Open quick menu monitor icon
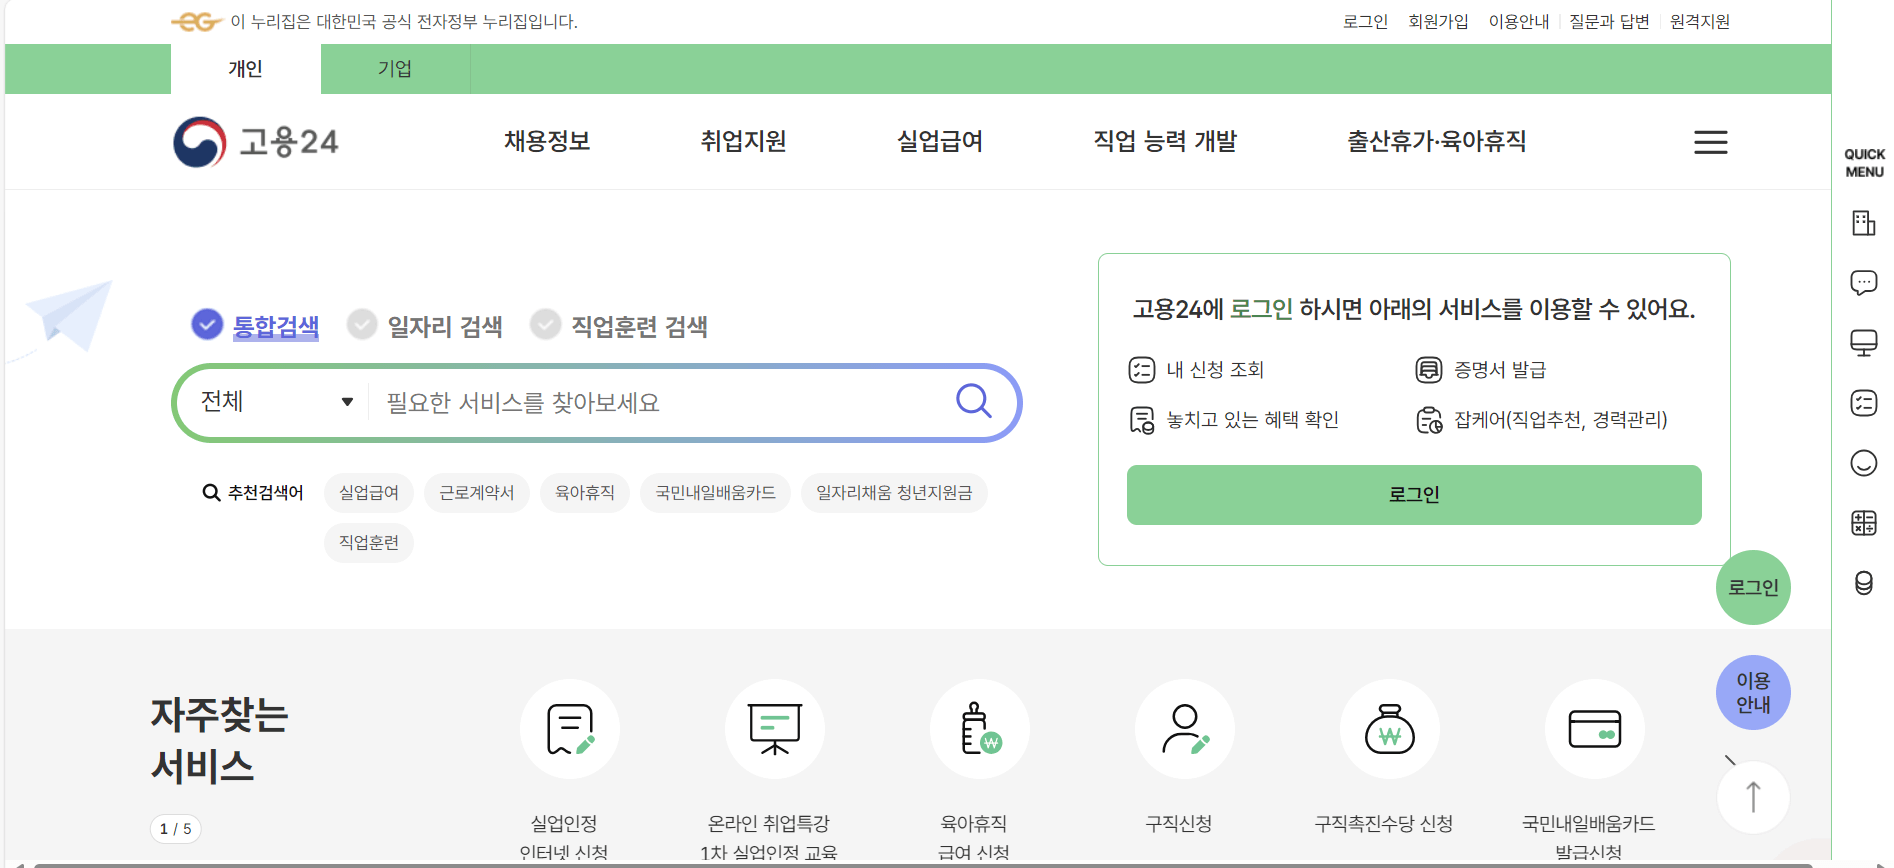1894x868 pixels. point(1863,343)
